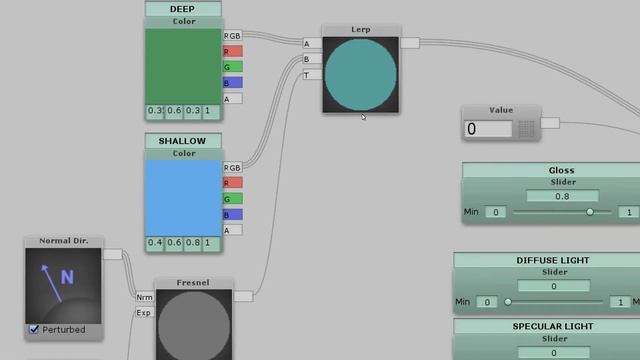Select the Lerp node preview
The width and height of the screenshot is (640, 360).
coord(360,75)
